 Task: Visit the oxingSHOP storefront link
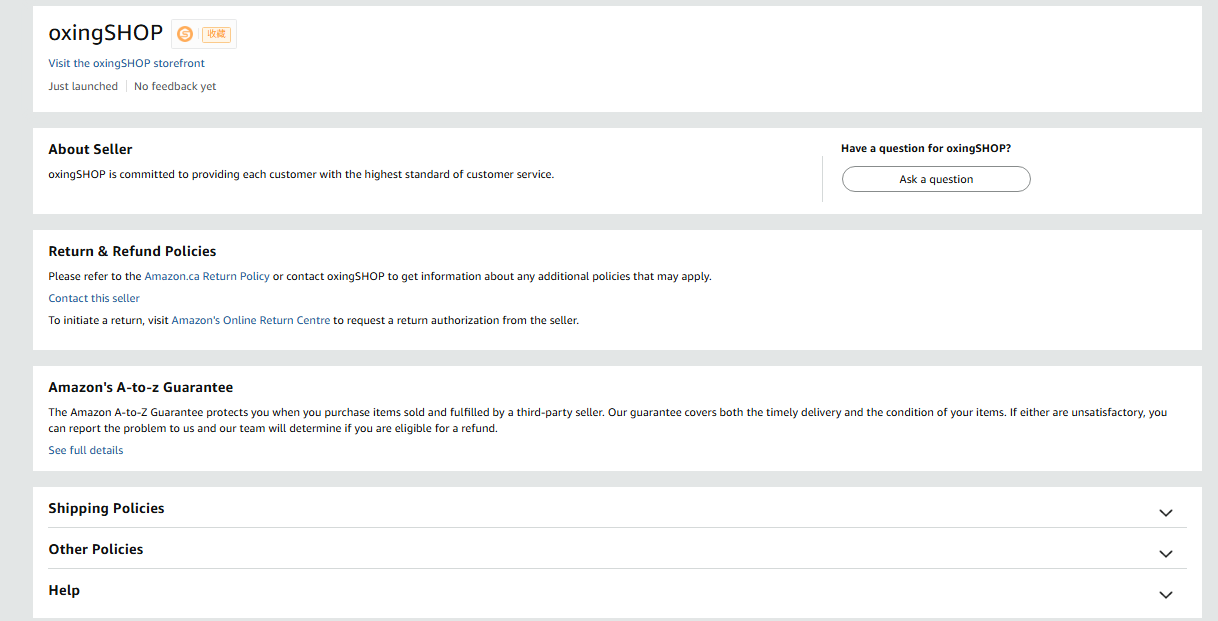[126, 63]
